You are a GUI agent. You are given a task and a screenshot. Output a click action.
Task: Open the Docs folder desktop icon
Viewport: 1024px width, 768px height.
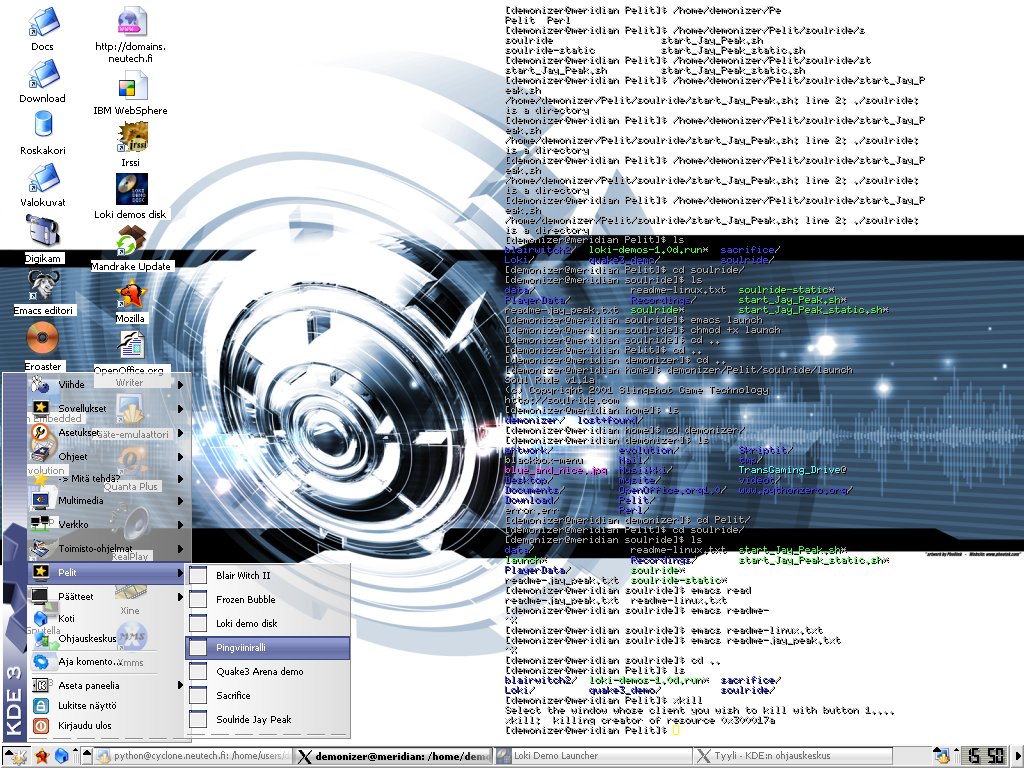pyautogui.click(x=42, y=22)
